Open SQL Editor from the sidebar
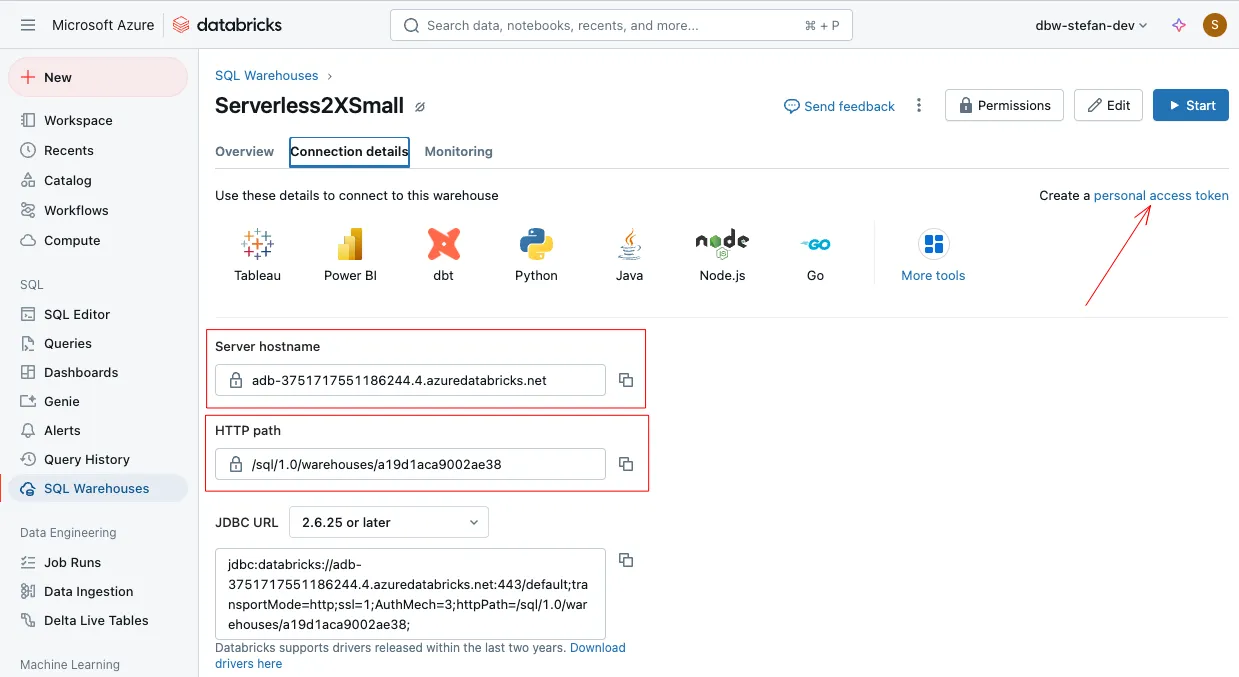Image resolution: width=1239 pixels, height=677 pixels. pyautogui.click(x=77, y=314)
